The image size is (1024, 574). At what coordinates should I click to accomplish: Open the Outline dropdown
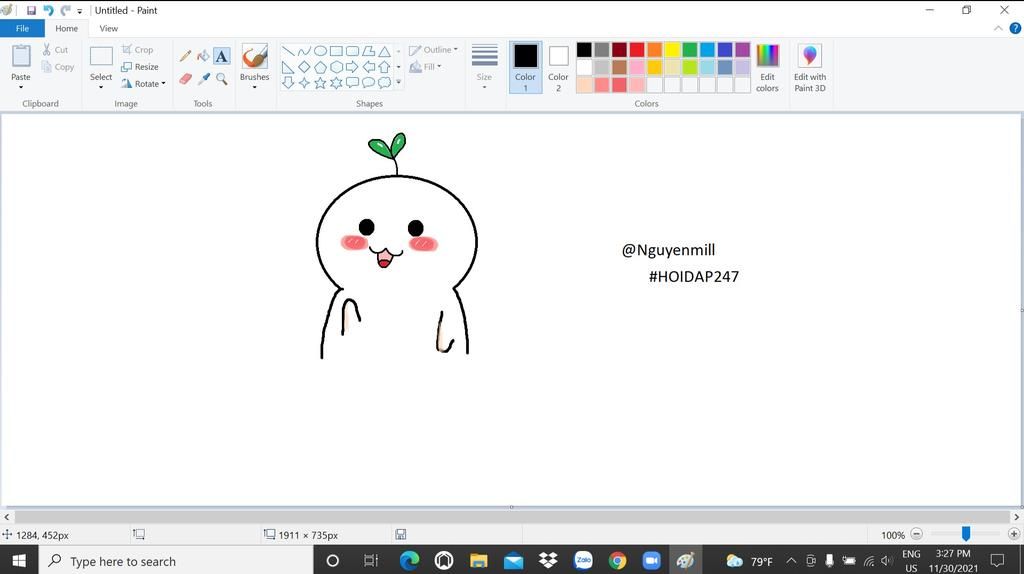point(434,50)
